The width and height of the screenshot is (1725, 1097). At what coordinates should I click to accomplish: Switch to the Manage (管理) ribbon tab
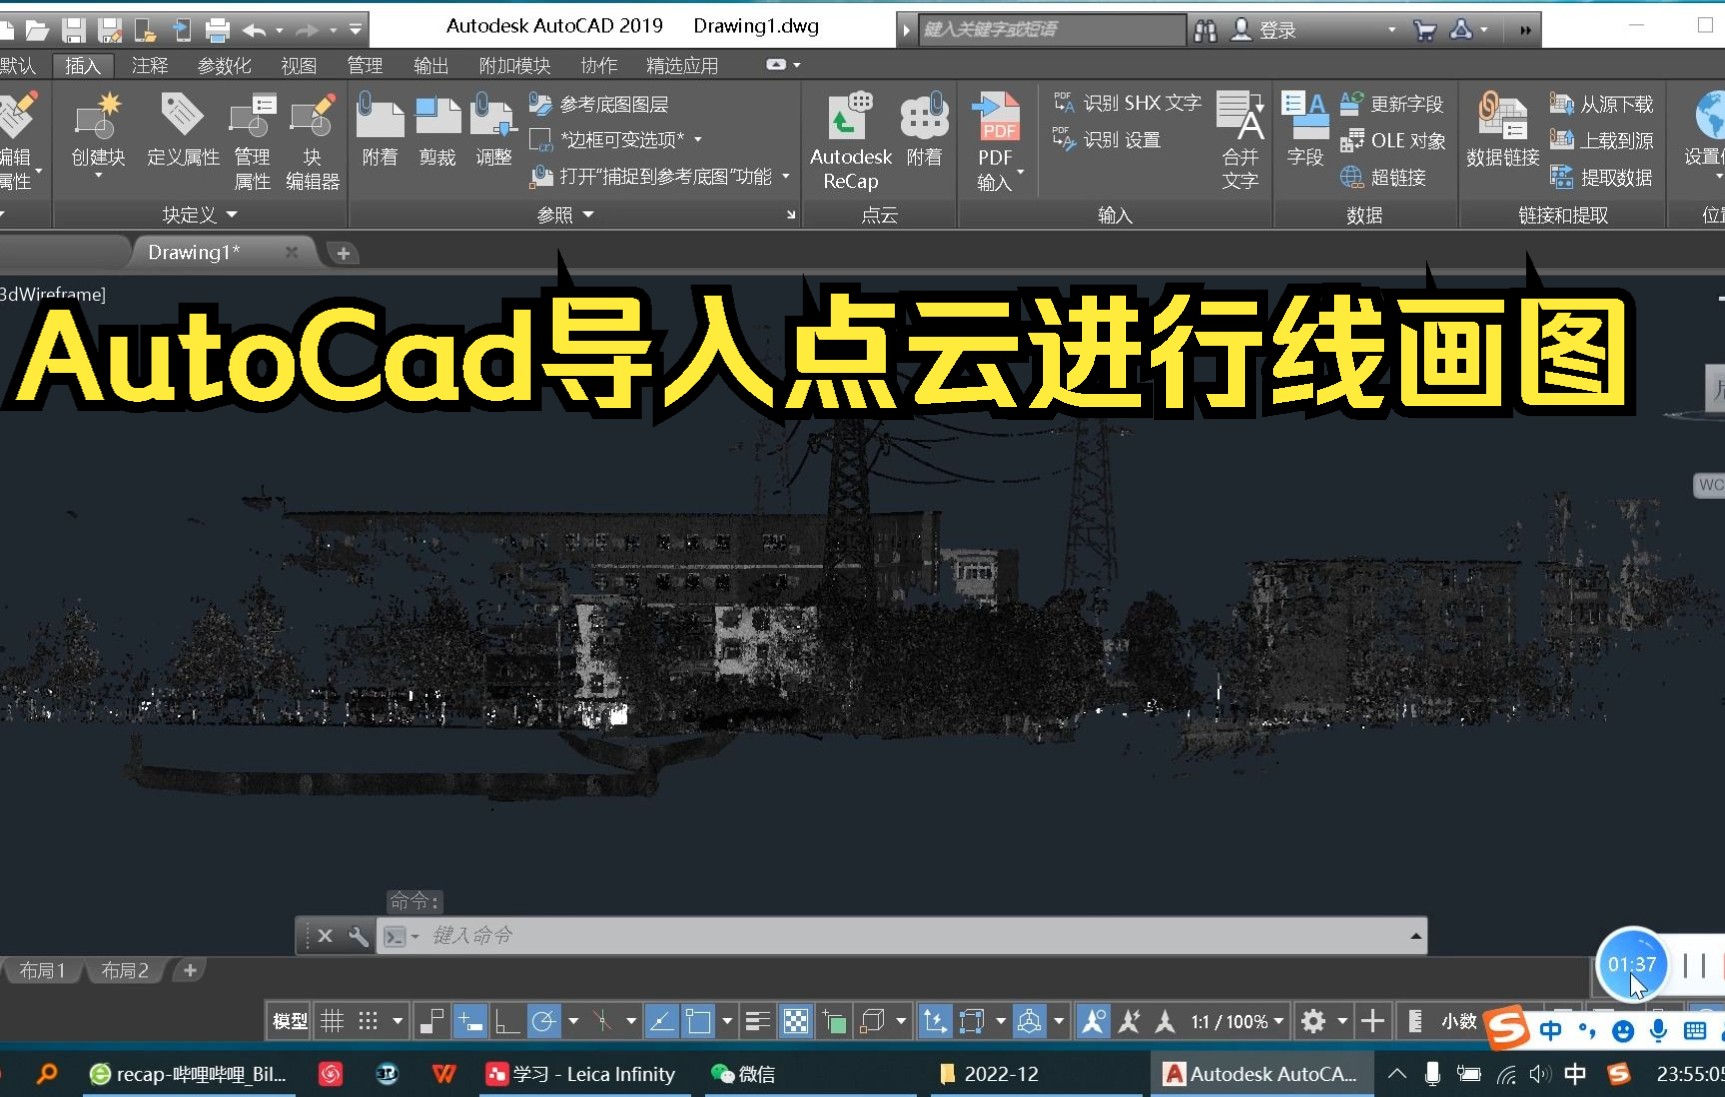pos(365,66)
